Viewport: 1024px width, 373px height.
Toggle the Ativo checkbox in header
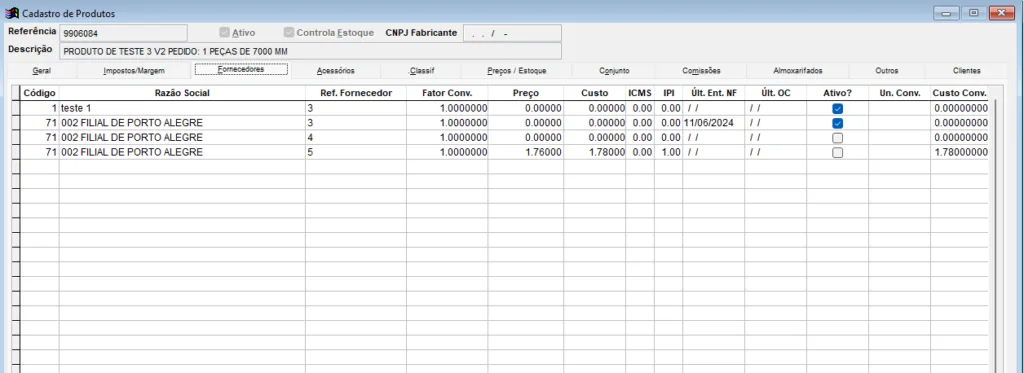tap(225, 32)
